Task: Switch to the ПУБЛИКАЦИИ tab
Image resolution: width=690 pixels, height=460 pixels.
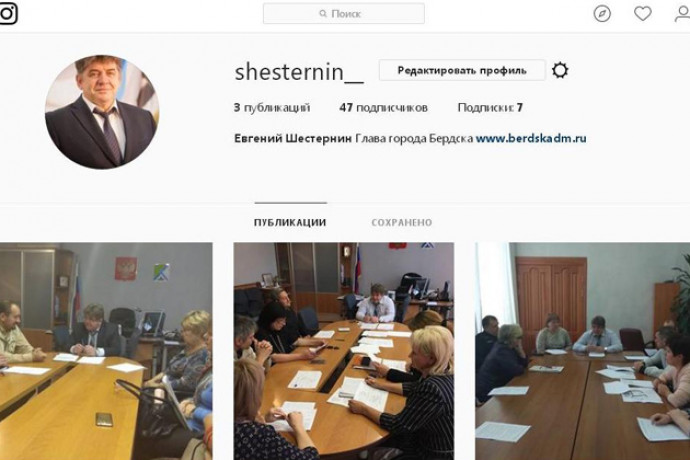Action: click(x=290, y=223)
